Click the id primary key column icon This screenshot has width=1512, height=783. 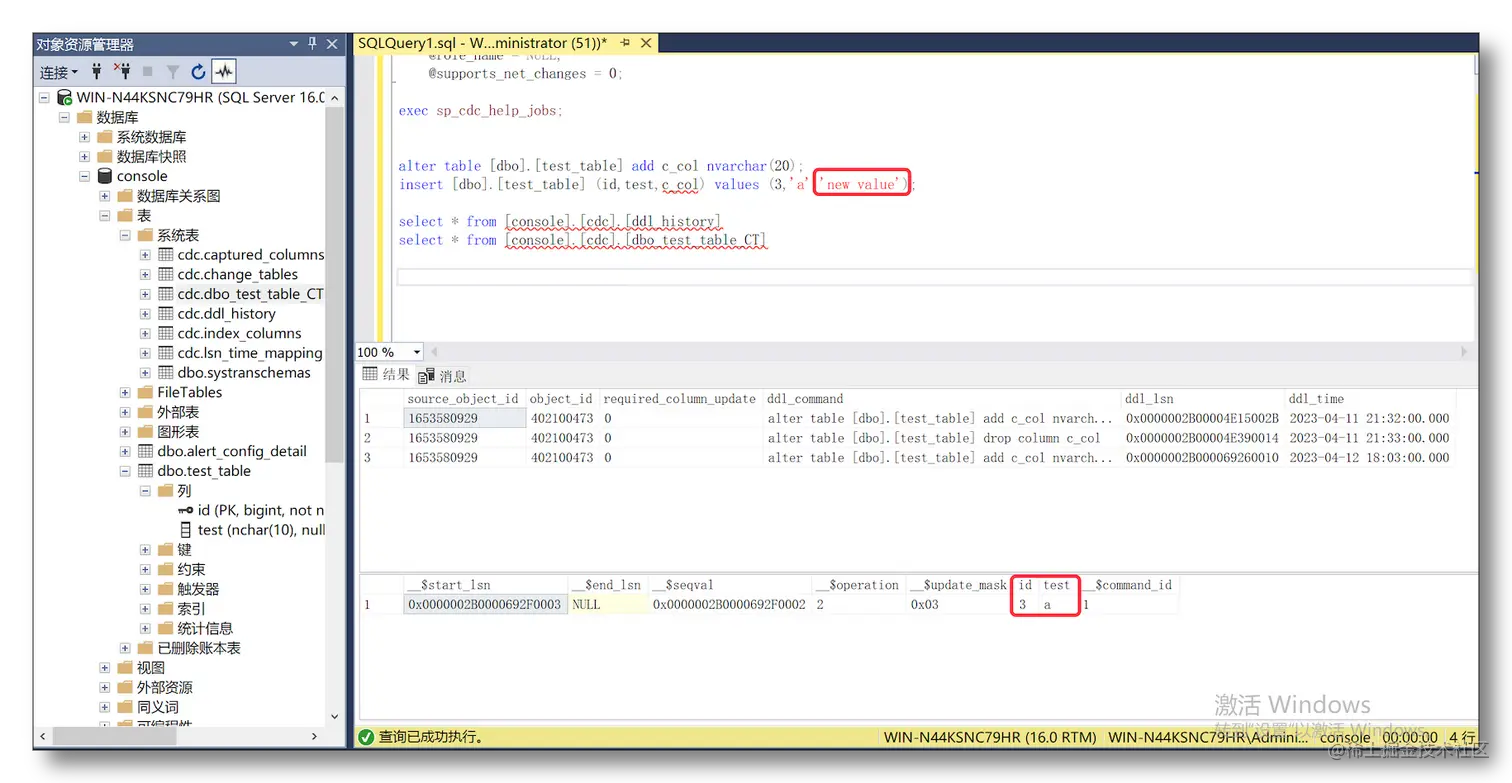(186, 510)
